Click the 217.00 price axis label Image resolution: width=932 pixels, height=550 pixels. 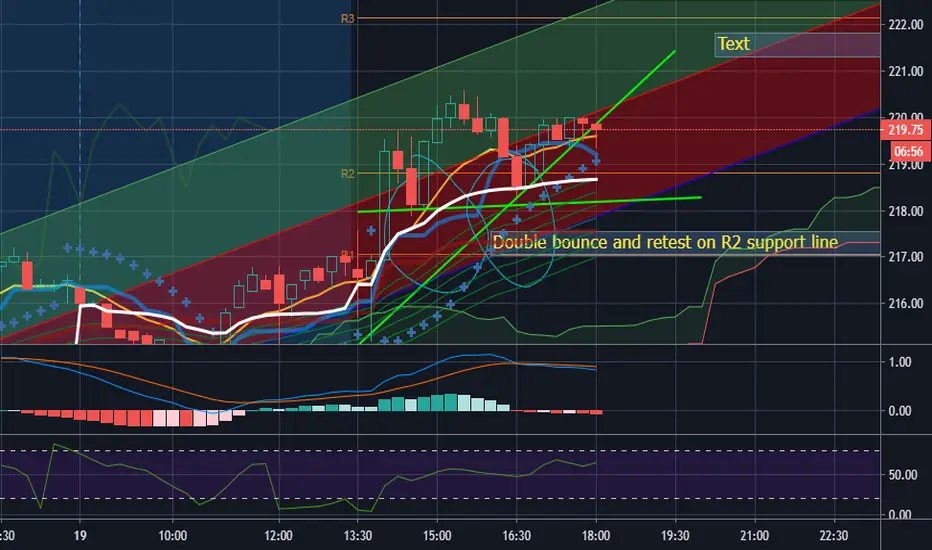click(906, 257)
